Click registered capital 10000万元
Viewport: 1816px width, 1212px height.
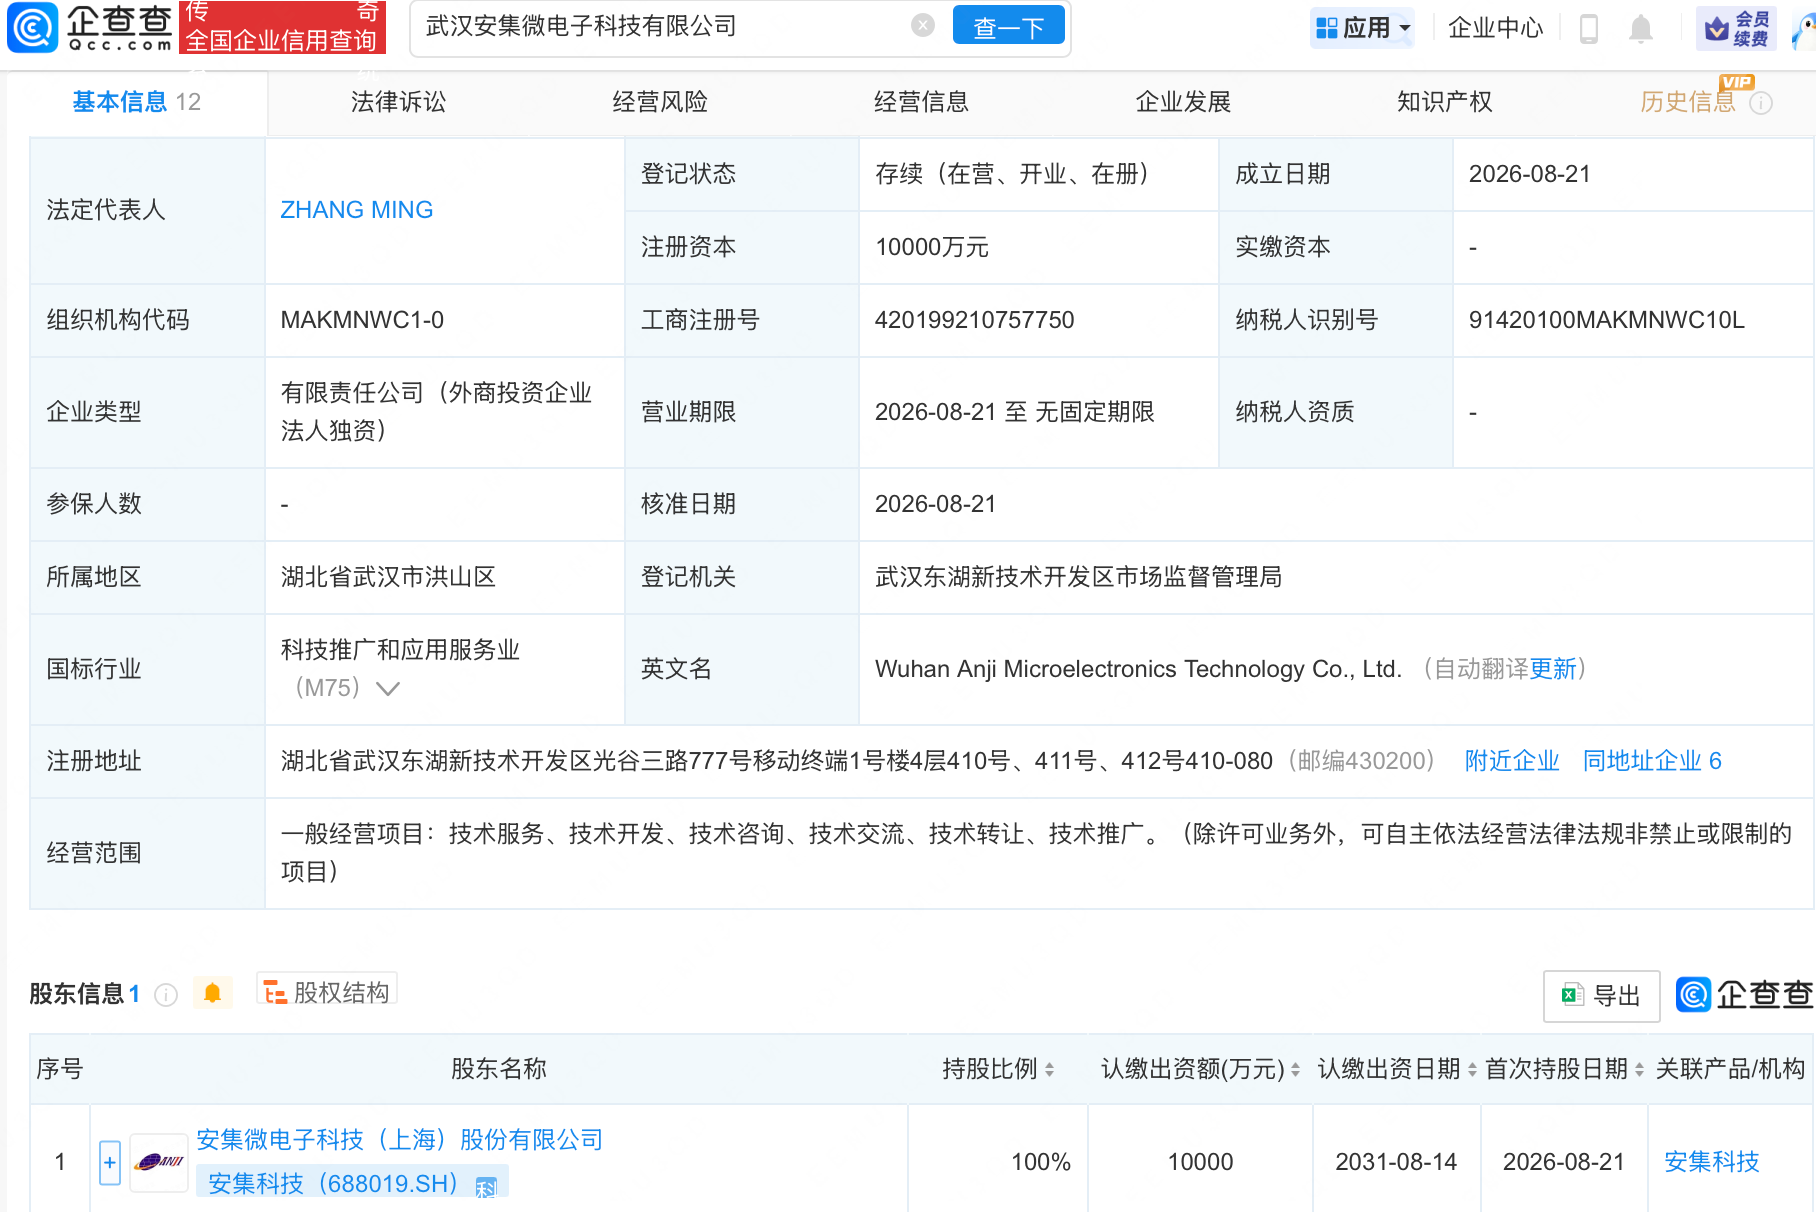tap(932, 247)
